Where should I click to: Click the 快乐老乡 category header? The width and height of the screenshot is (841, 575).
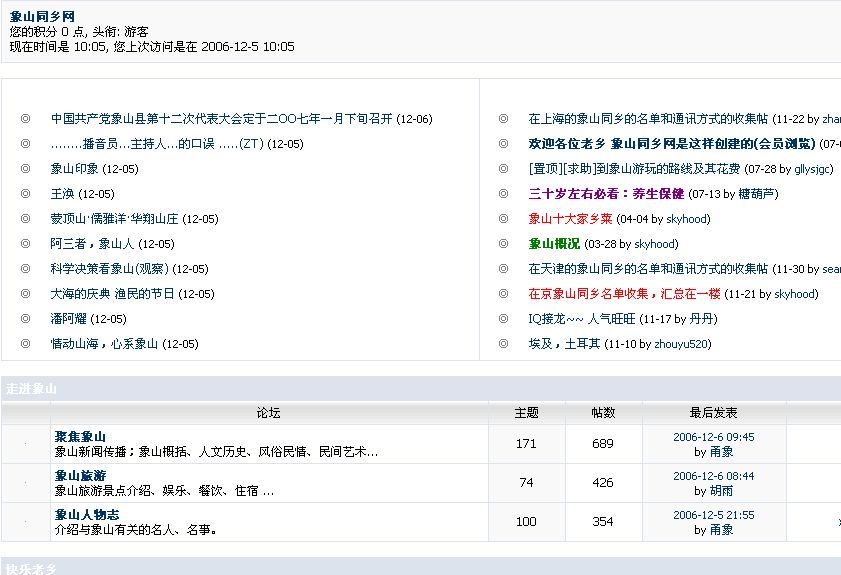pos(31,569)
